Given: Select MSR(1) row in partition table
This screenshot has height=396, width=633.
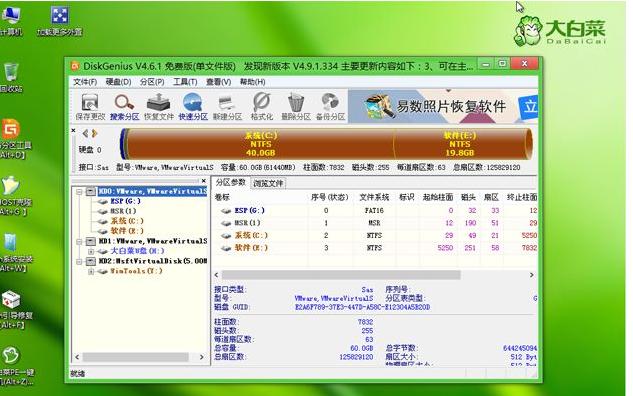Looking at the screenshot, I should click(x=375, y=223).
